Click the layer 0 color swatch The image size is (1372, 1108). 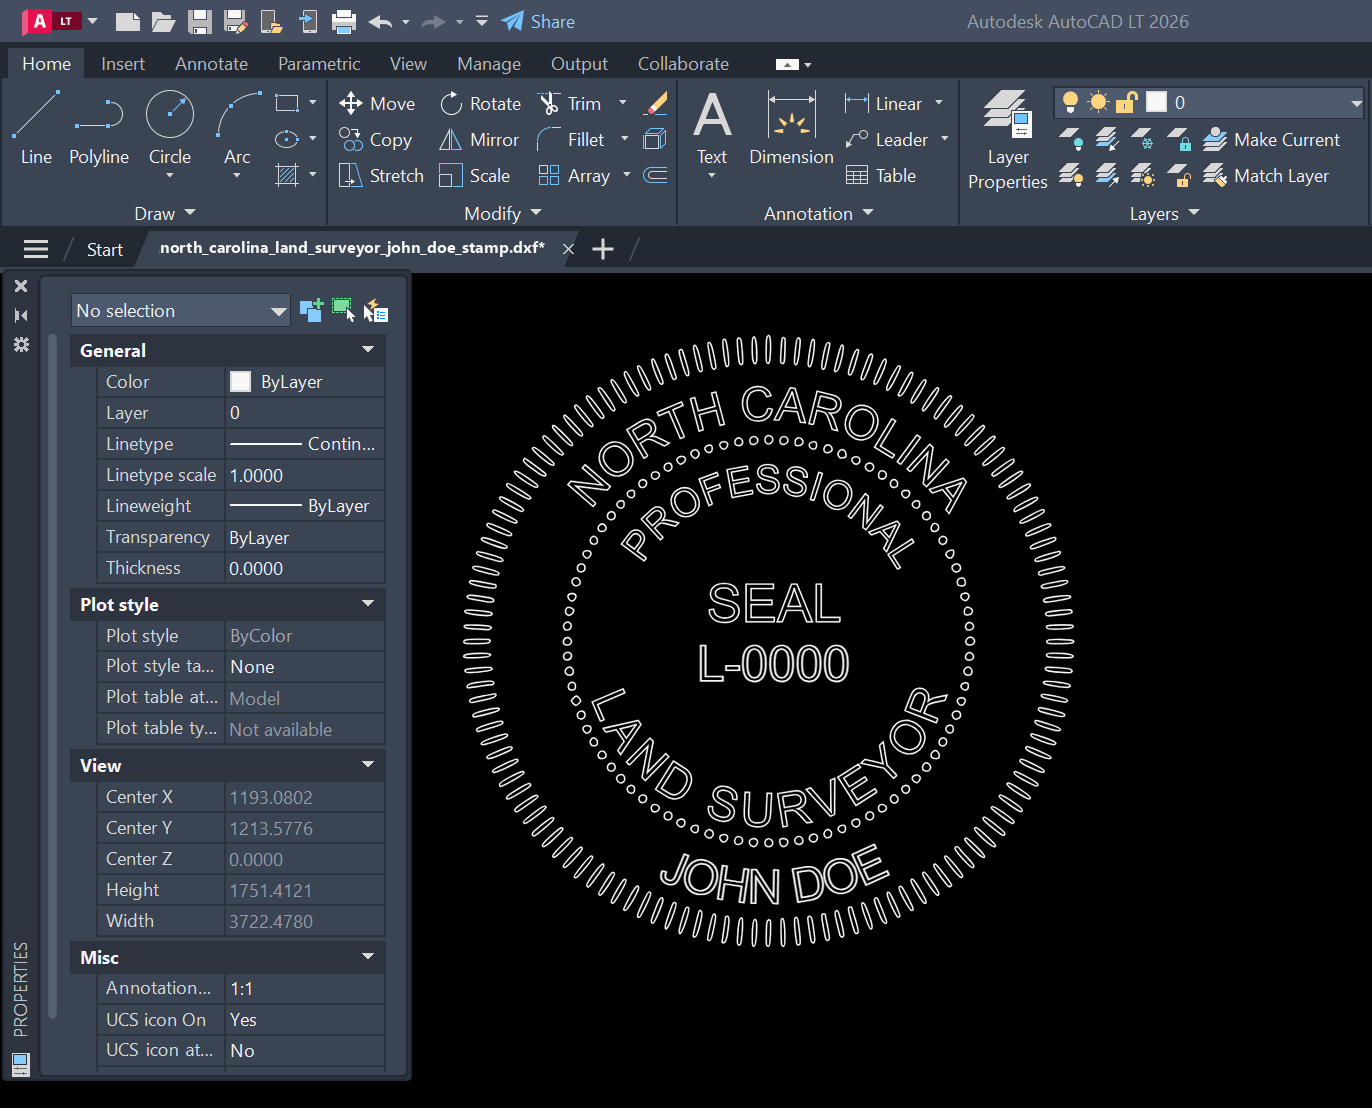tap(1156, 102)
